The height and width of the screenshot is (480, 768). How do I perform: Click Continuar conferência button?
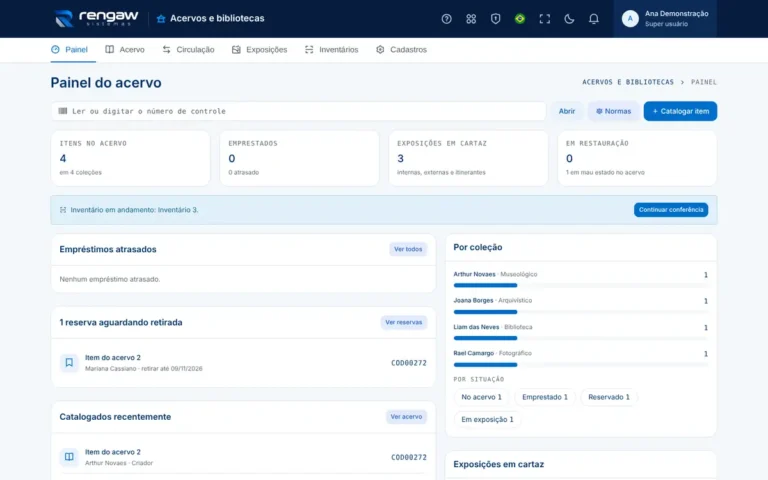671,210
